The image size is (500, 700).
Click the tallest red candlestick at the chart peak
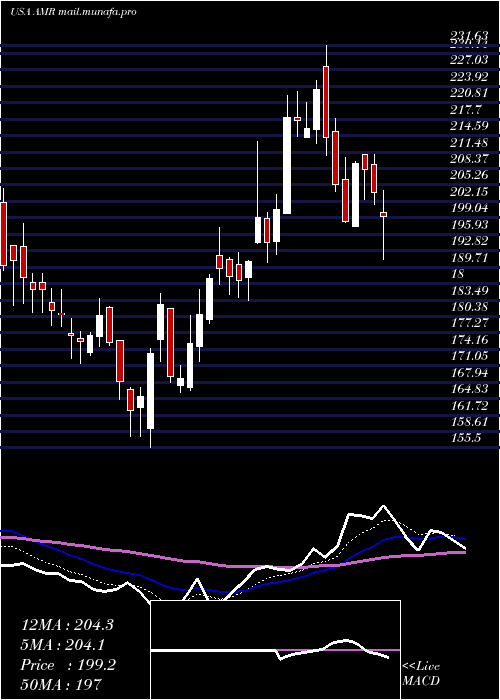click(x=326, y=102)
